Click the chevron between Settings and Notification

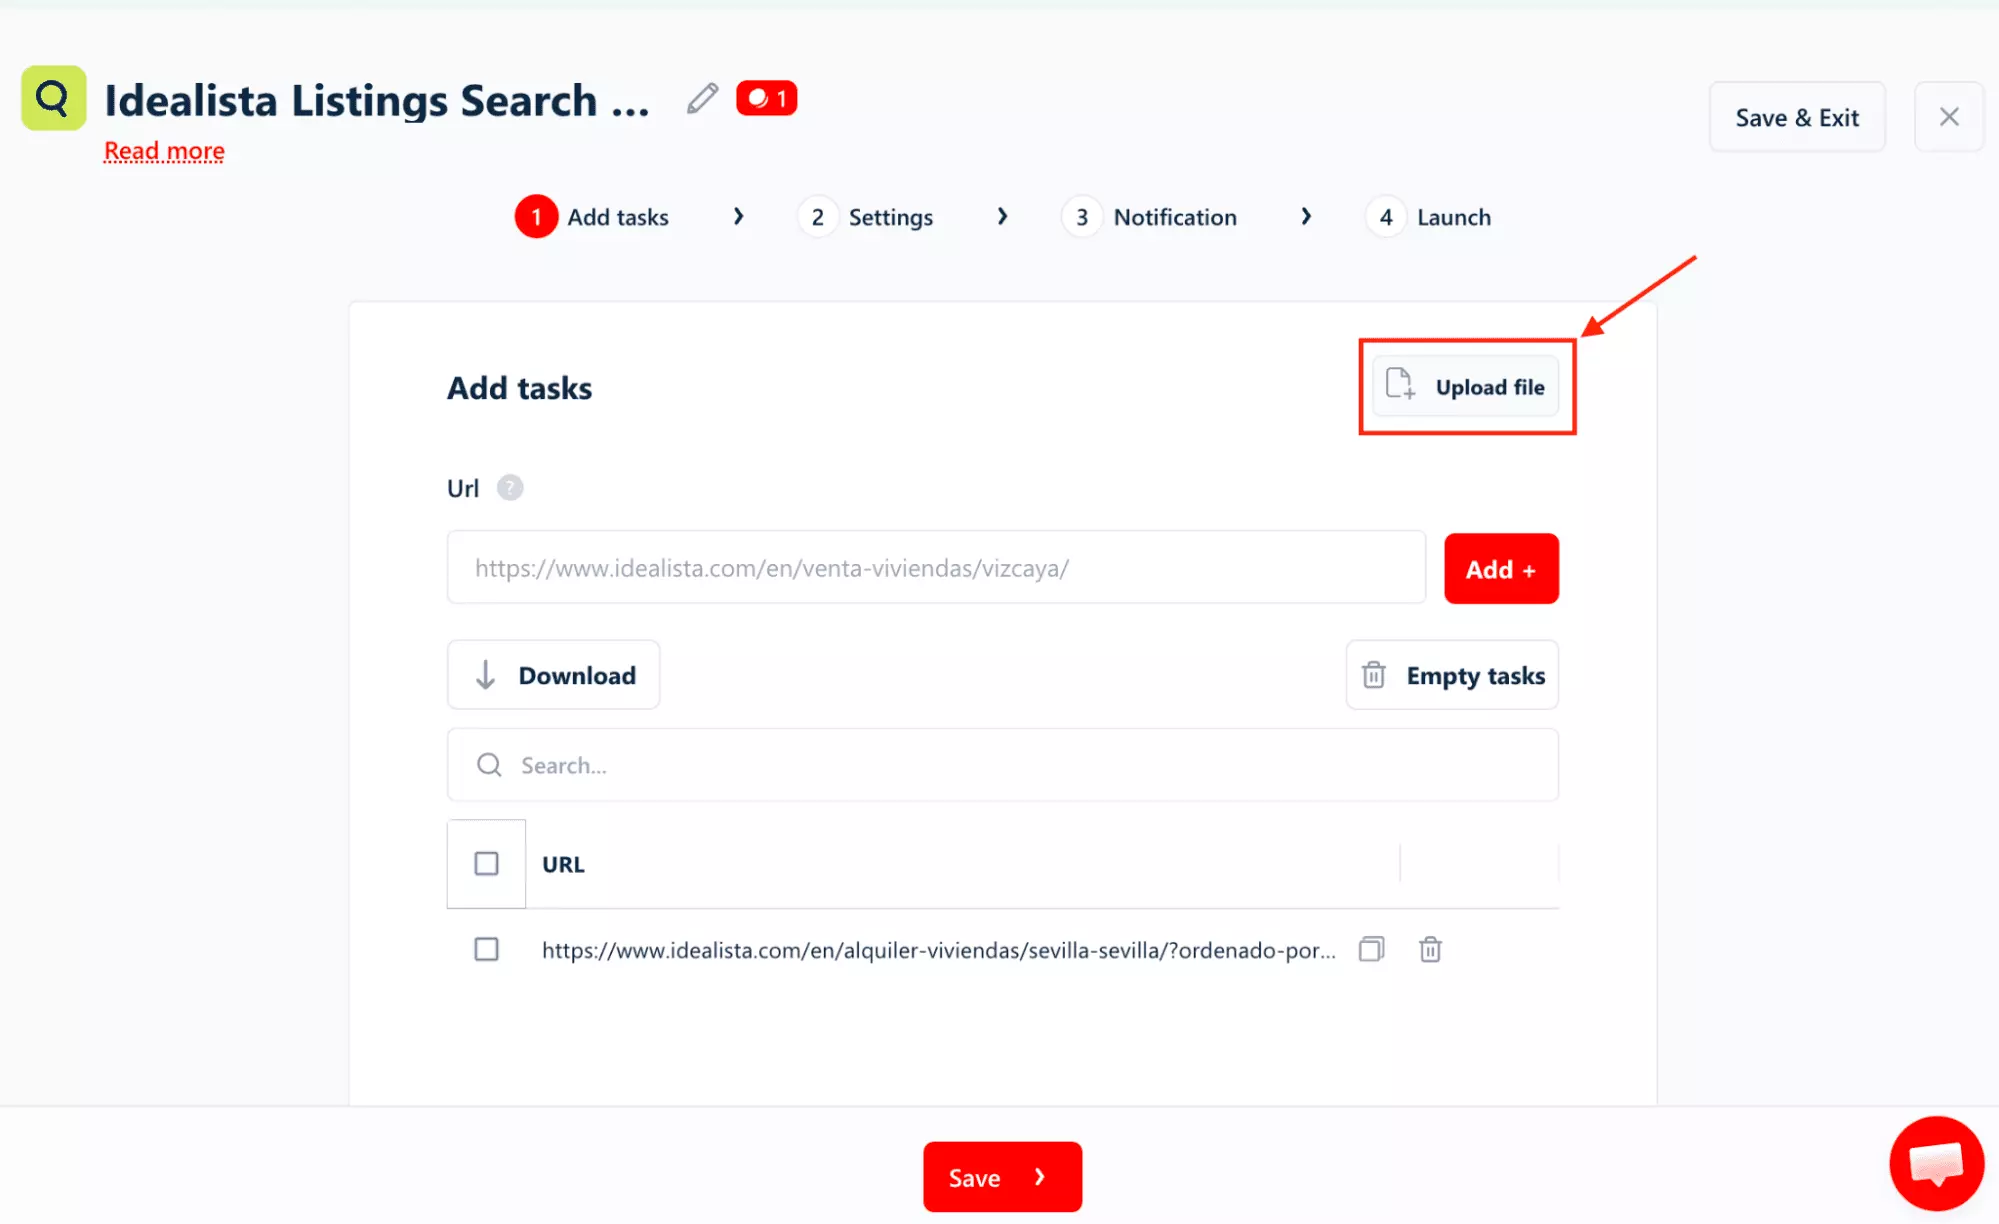pos(1002,216)
